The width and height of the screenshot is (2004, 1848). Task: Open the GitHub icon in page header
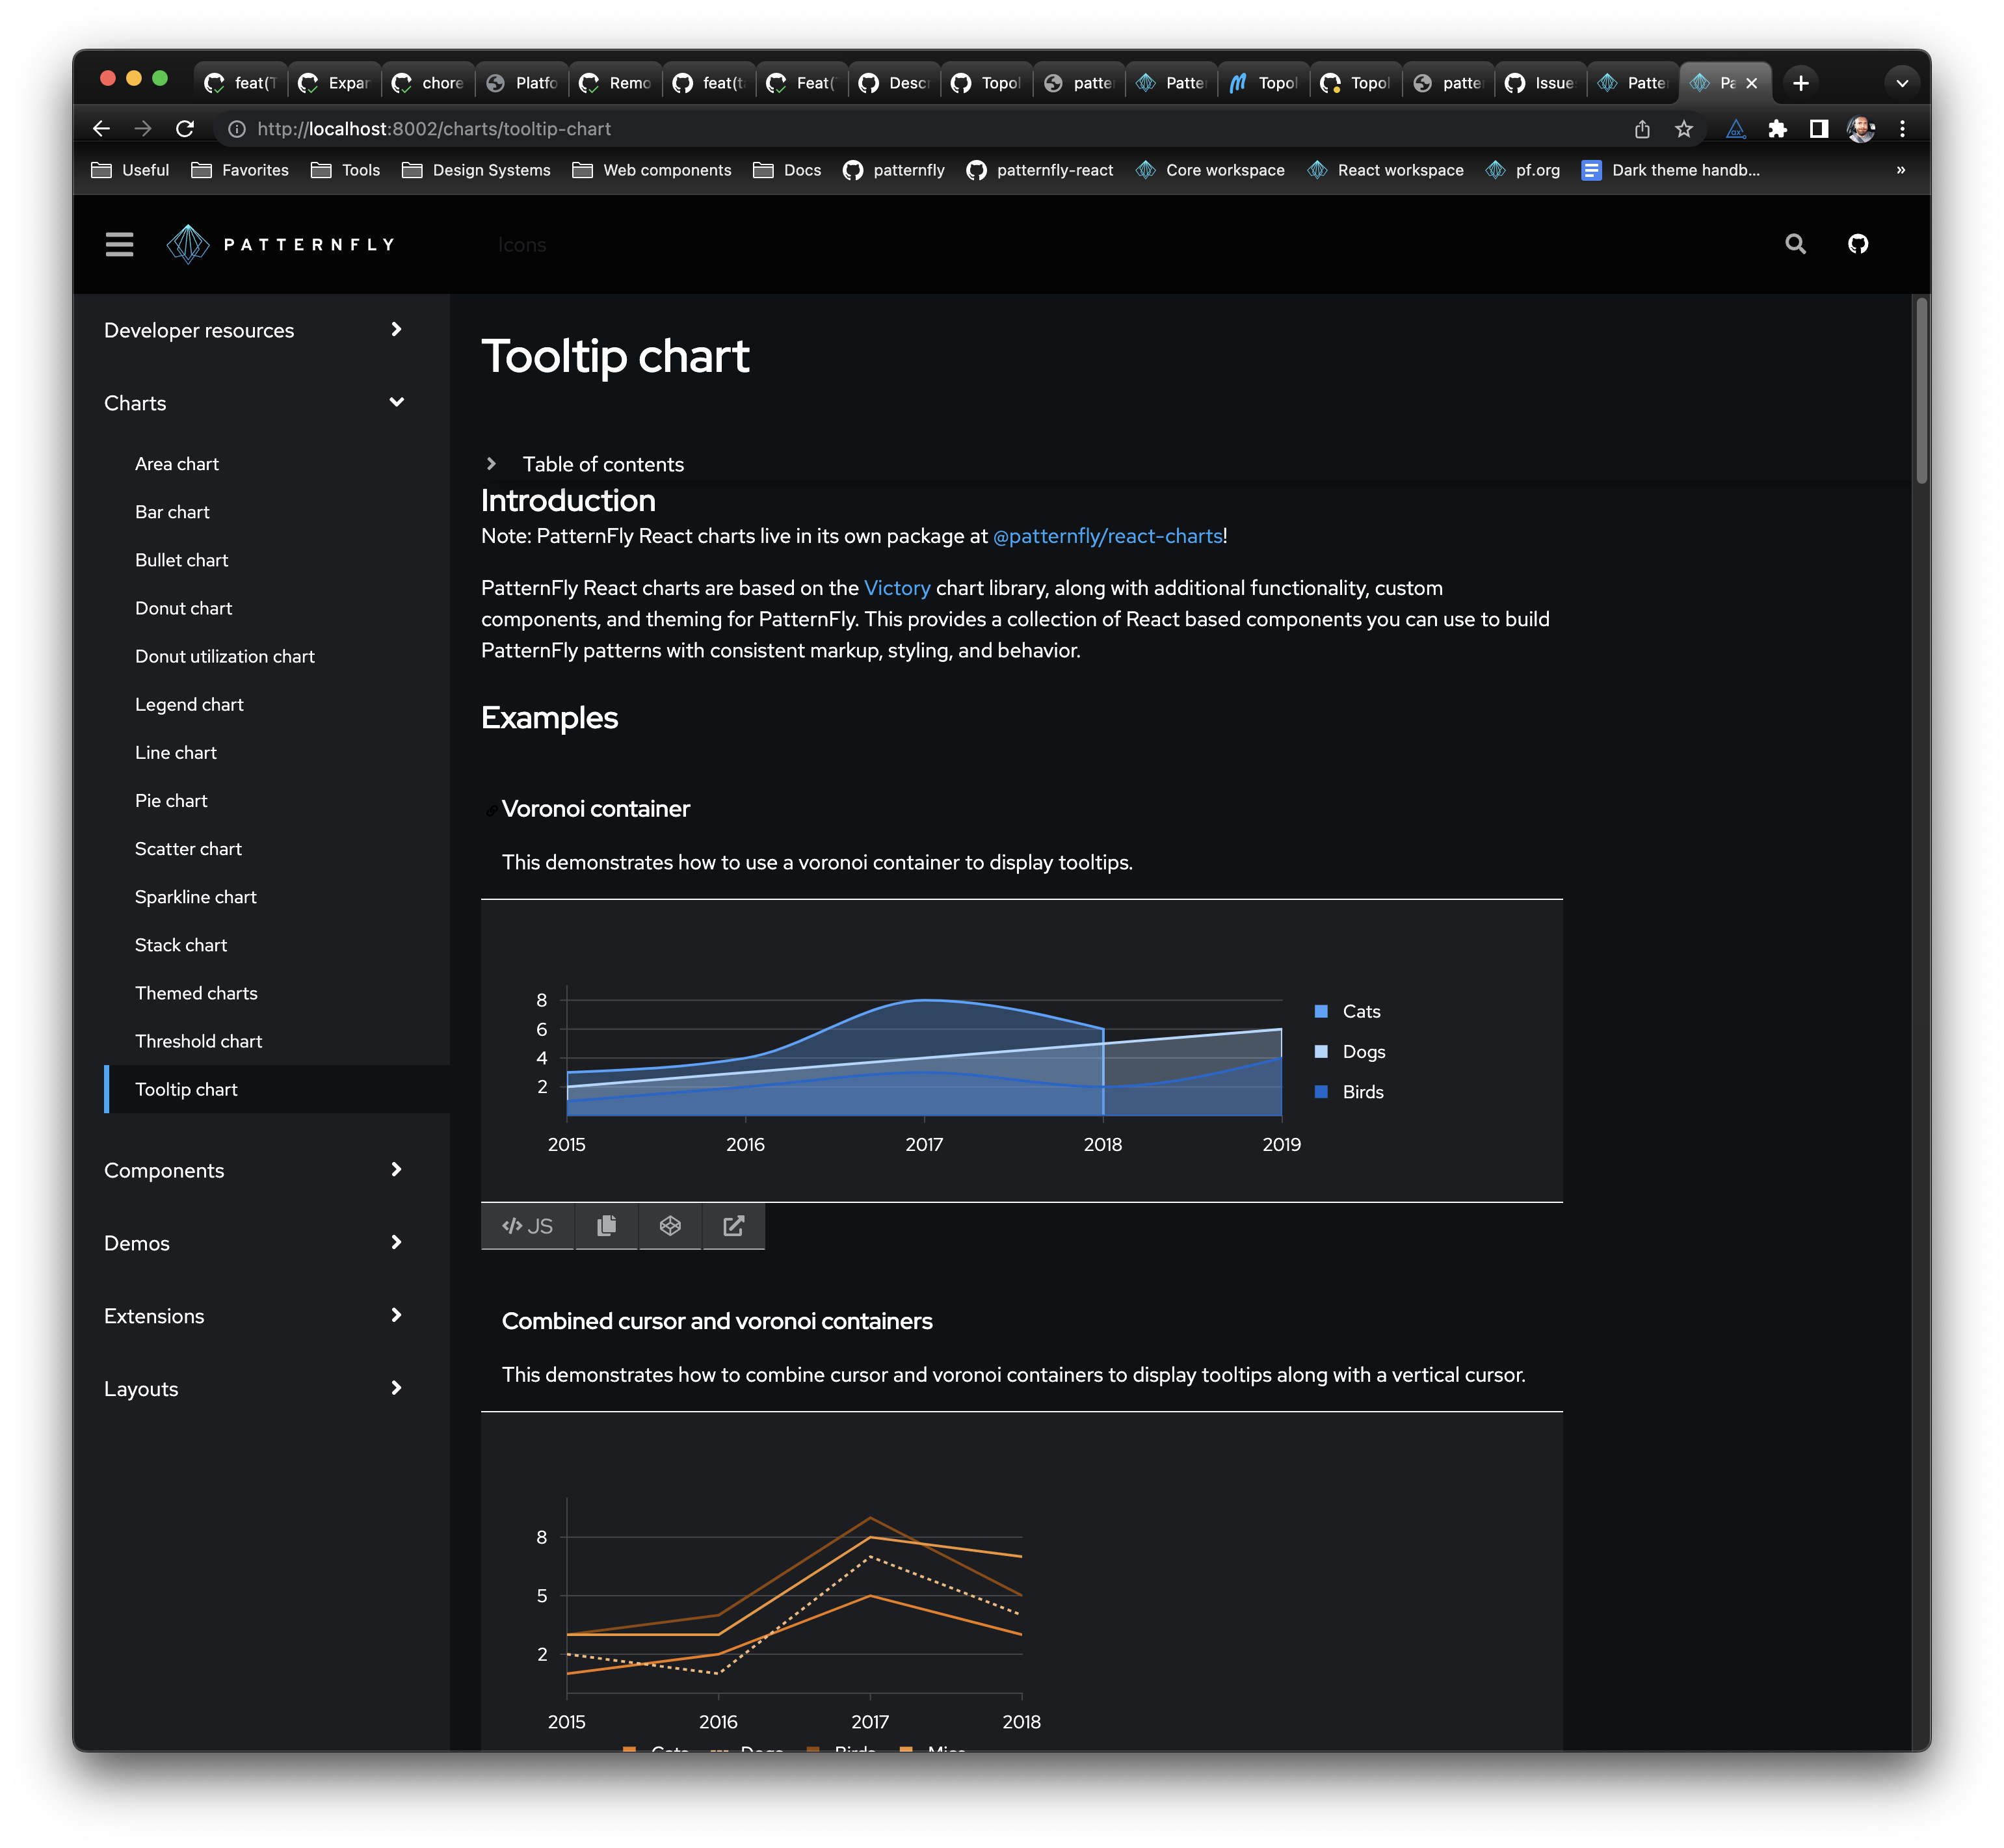[x=1857, y=244]
